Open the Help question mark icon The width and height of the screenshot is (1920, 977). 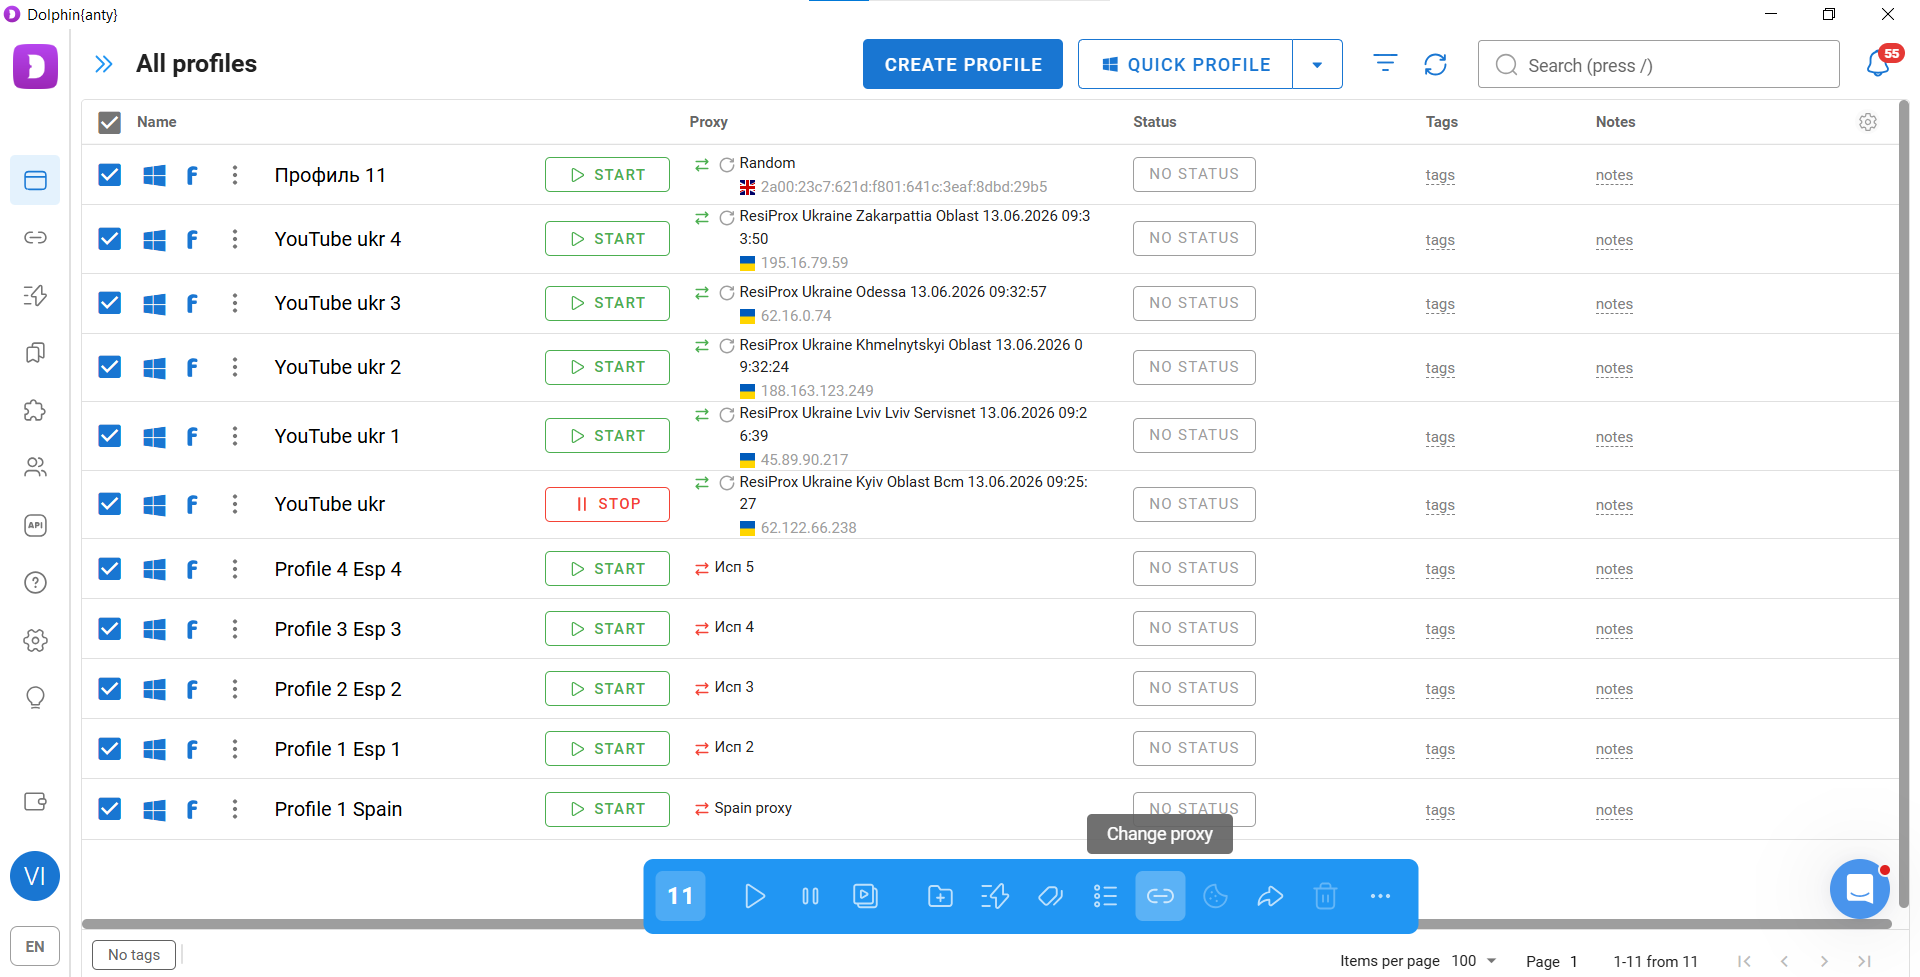pos(35,582)
